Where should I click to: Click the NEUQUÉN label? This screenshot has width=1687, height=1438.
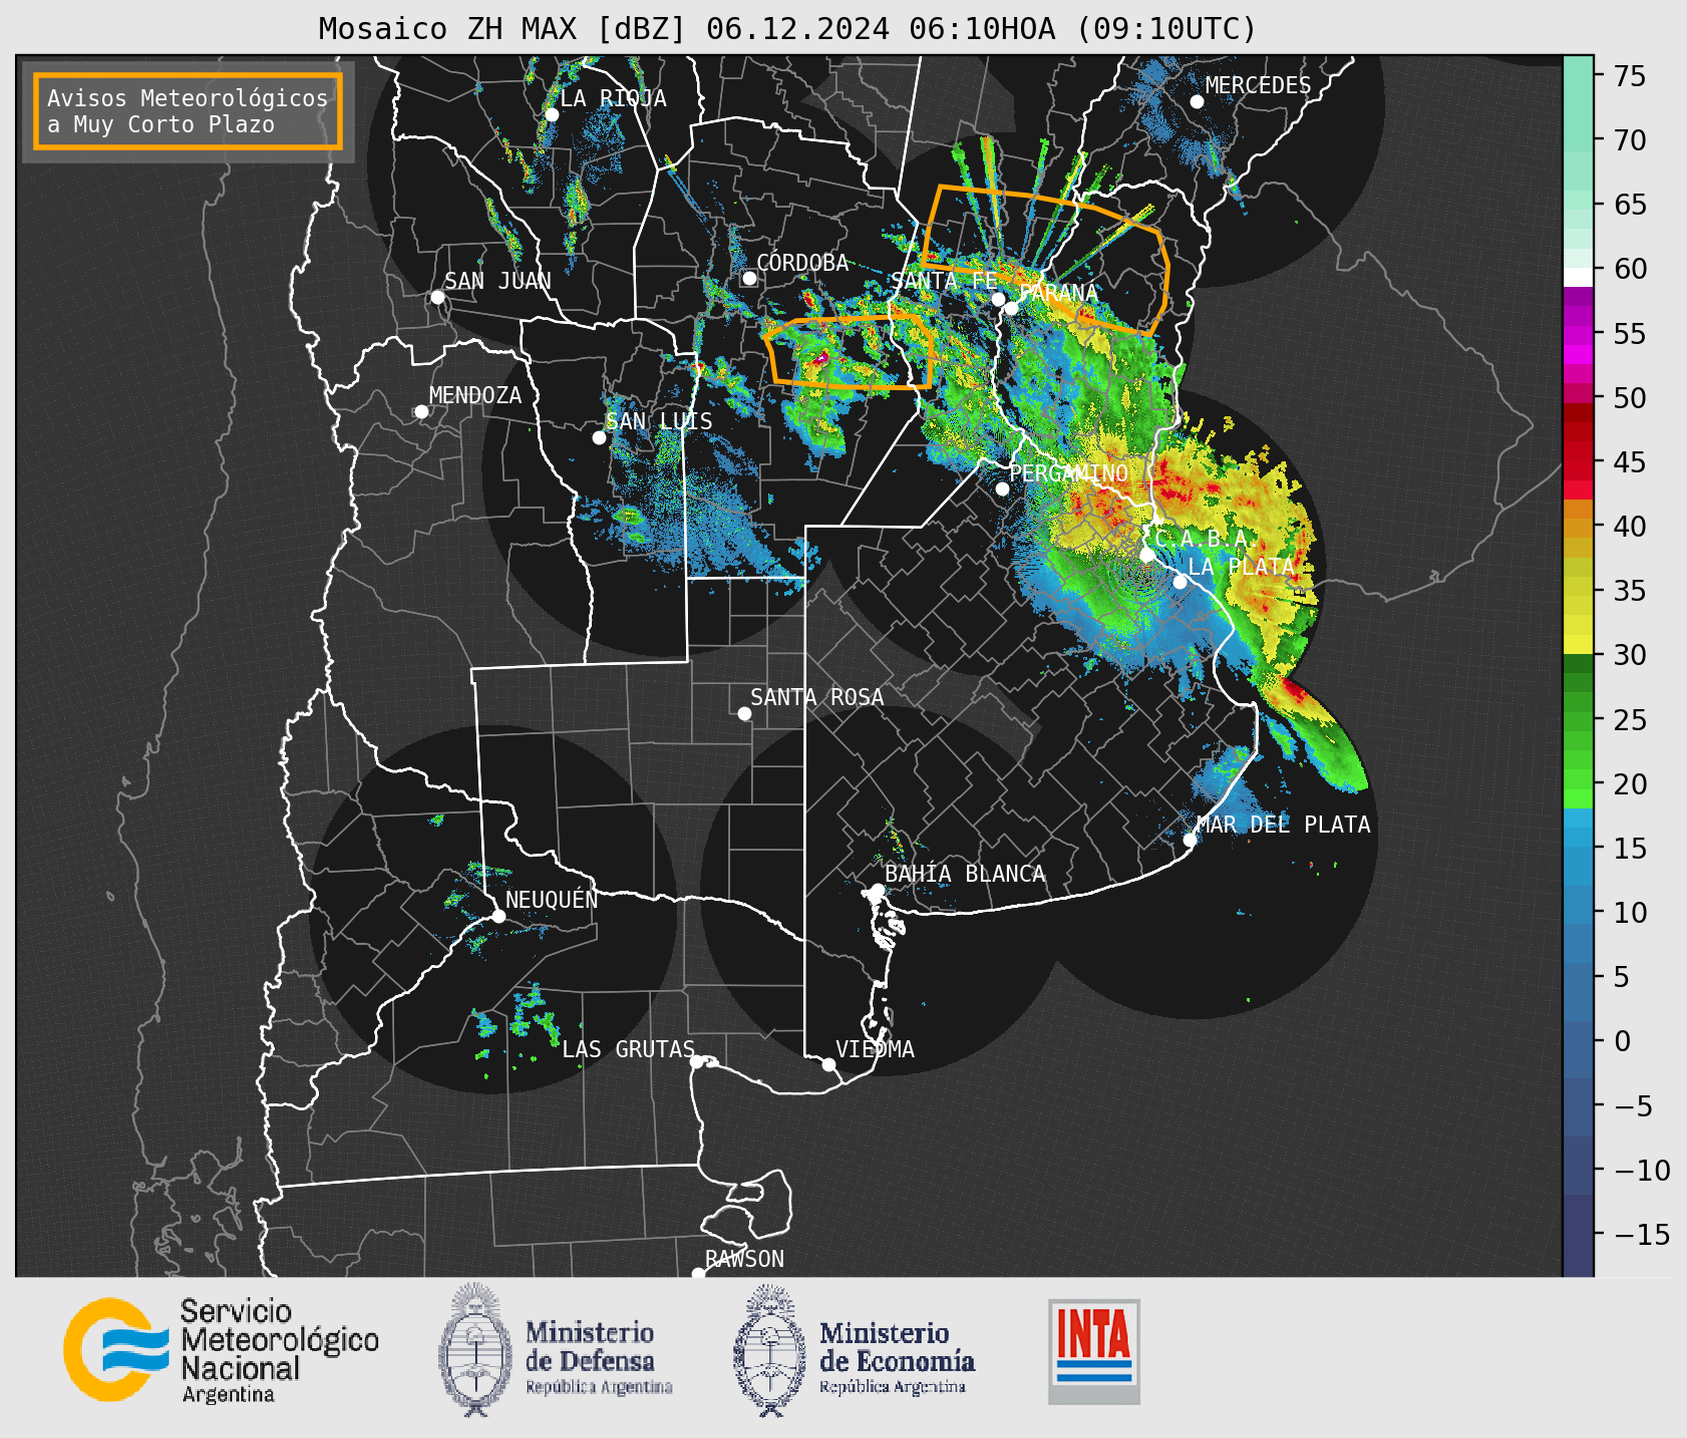click(x=552, y=899)
